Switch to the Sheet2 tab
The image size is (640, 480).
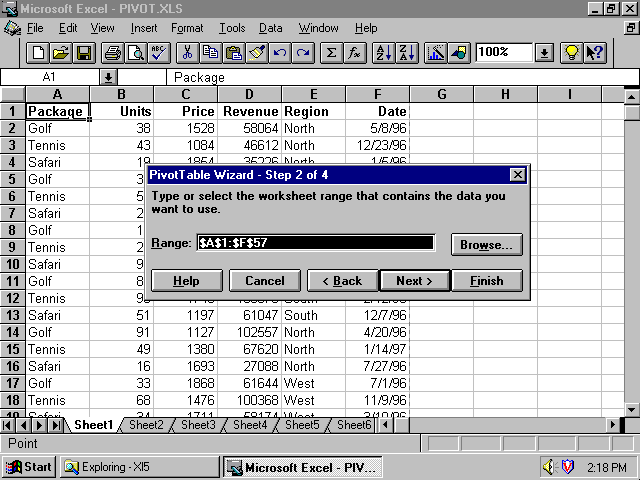[x=146, y=425]
